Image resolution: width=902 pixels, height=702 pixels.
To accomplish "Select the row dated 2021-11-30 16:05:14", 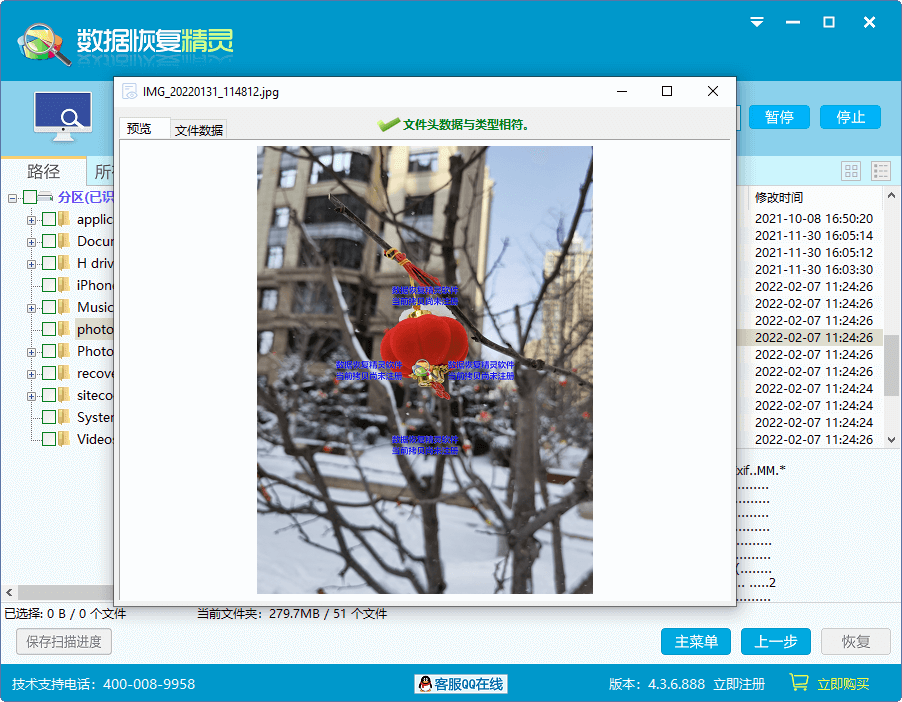I will coord(813,235).
